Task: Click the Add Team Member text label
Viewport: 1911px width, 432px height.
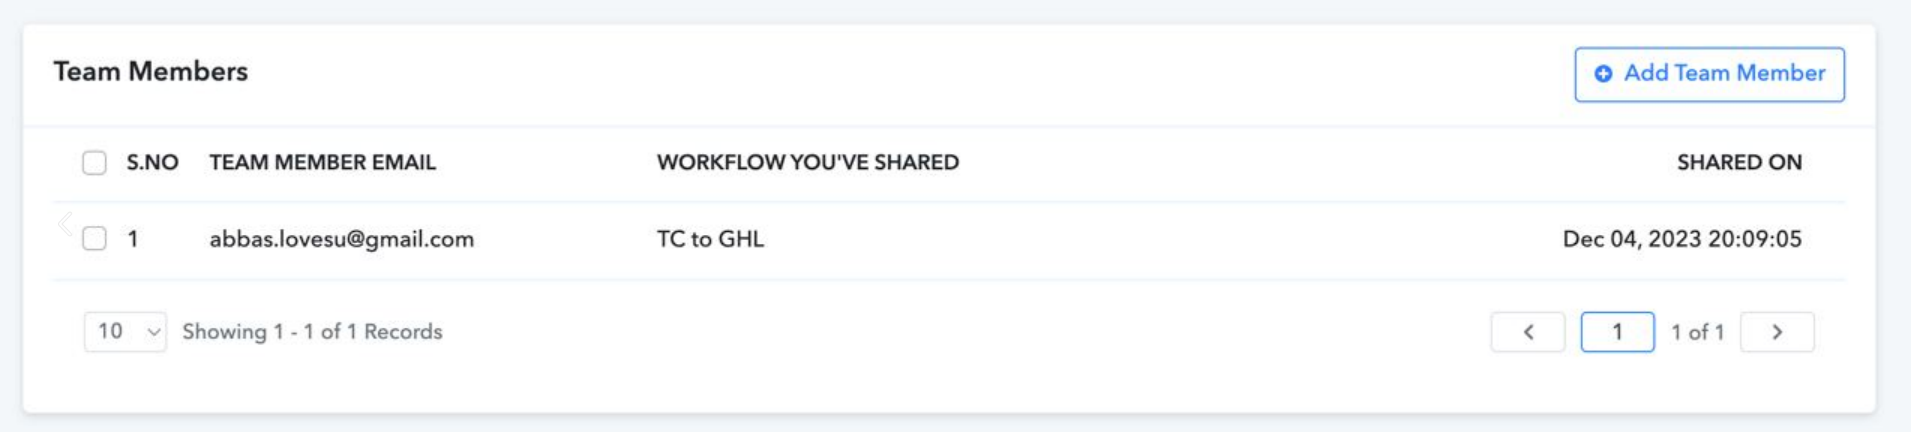Action: pyautogui.click(x=1724, y=73)
